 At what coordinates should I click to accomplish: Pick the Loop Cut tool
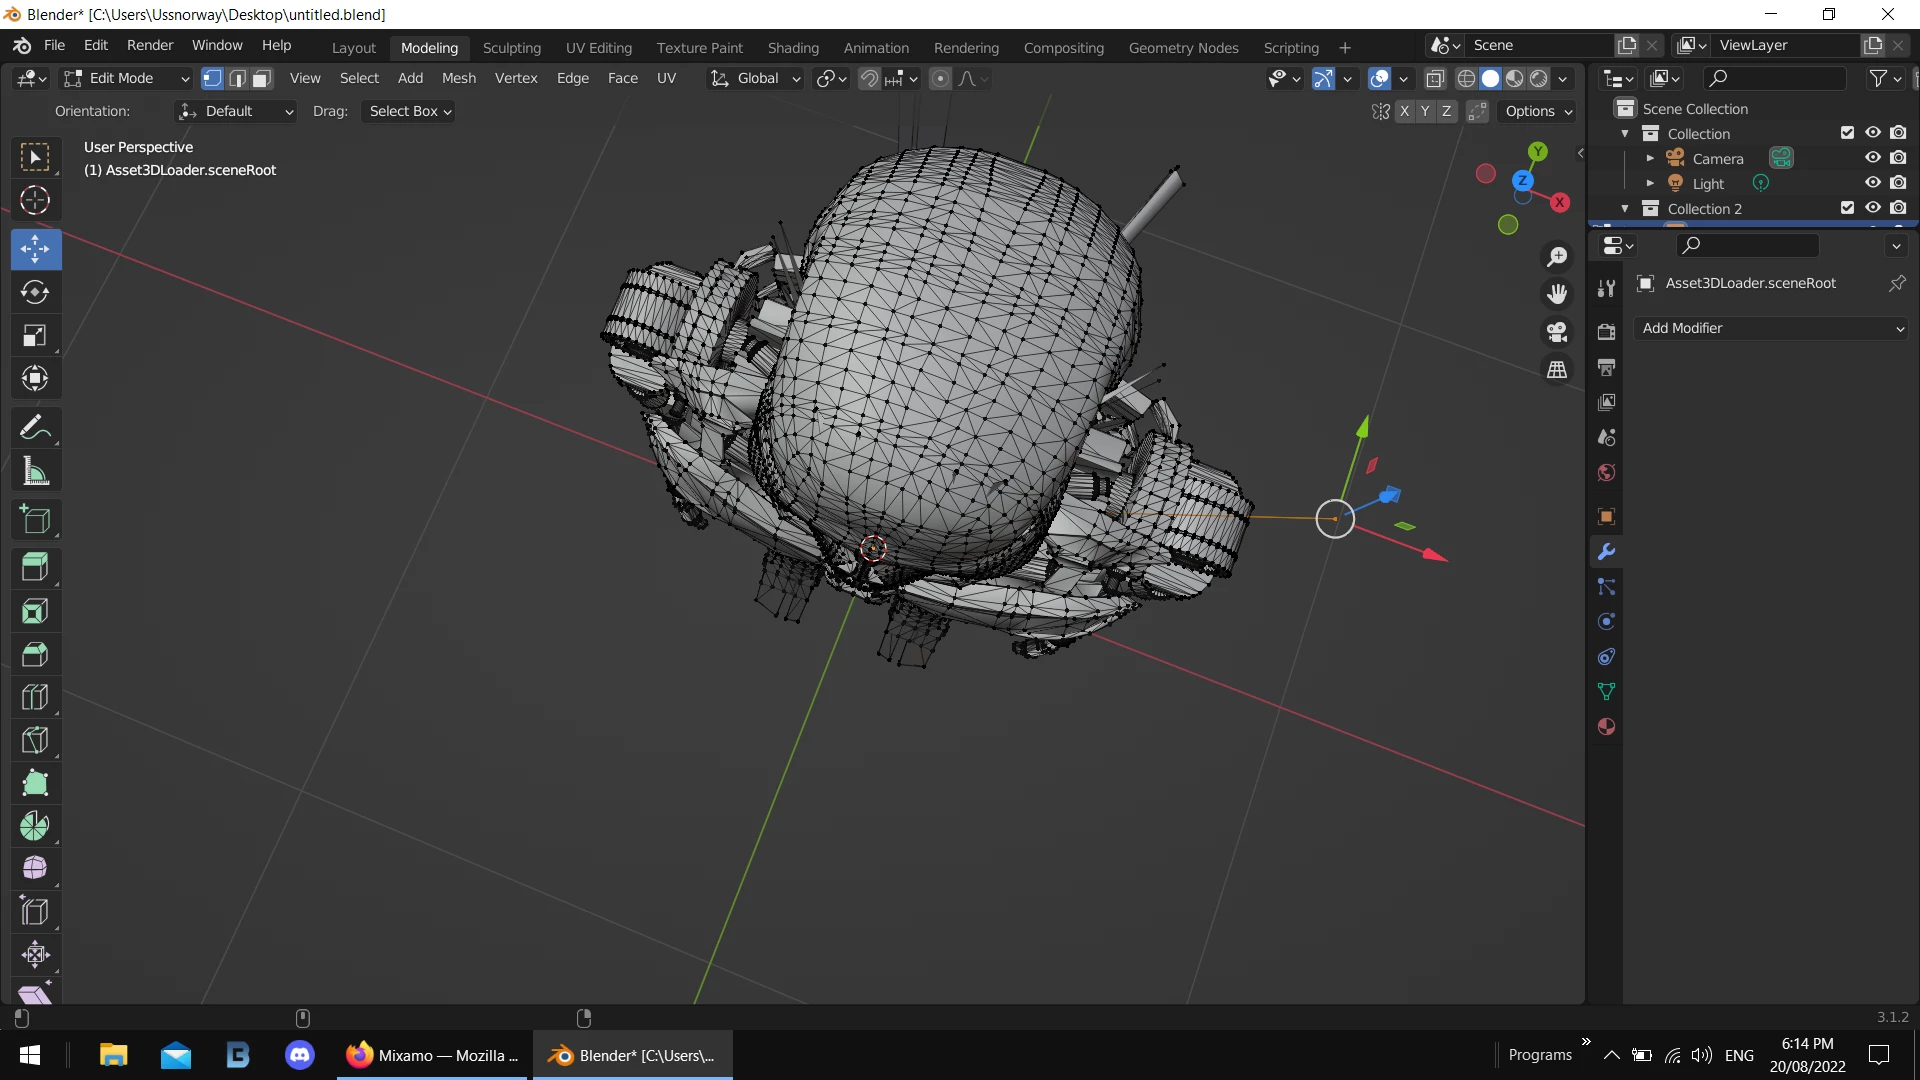(35, 697)
